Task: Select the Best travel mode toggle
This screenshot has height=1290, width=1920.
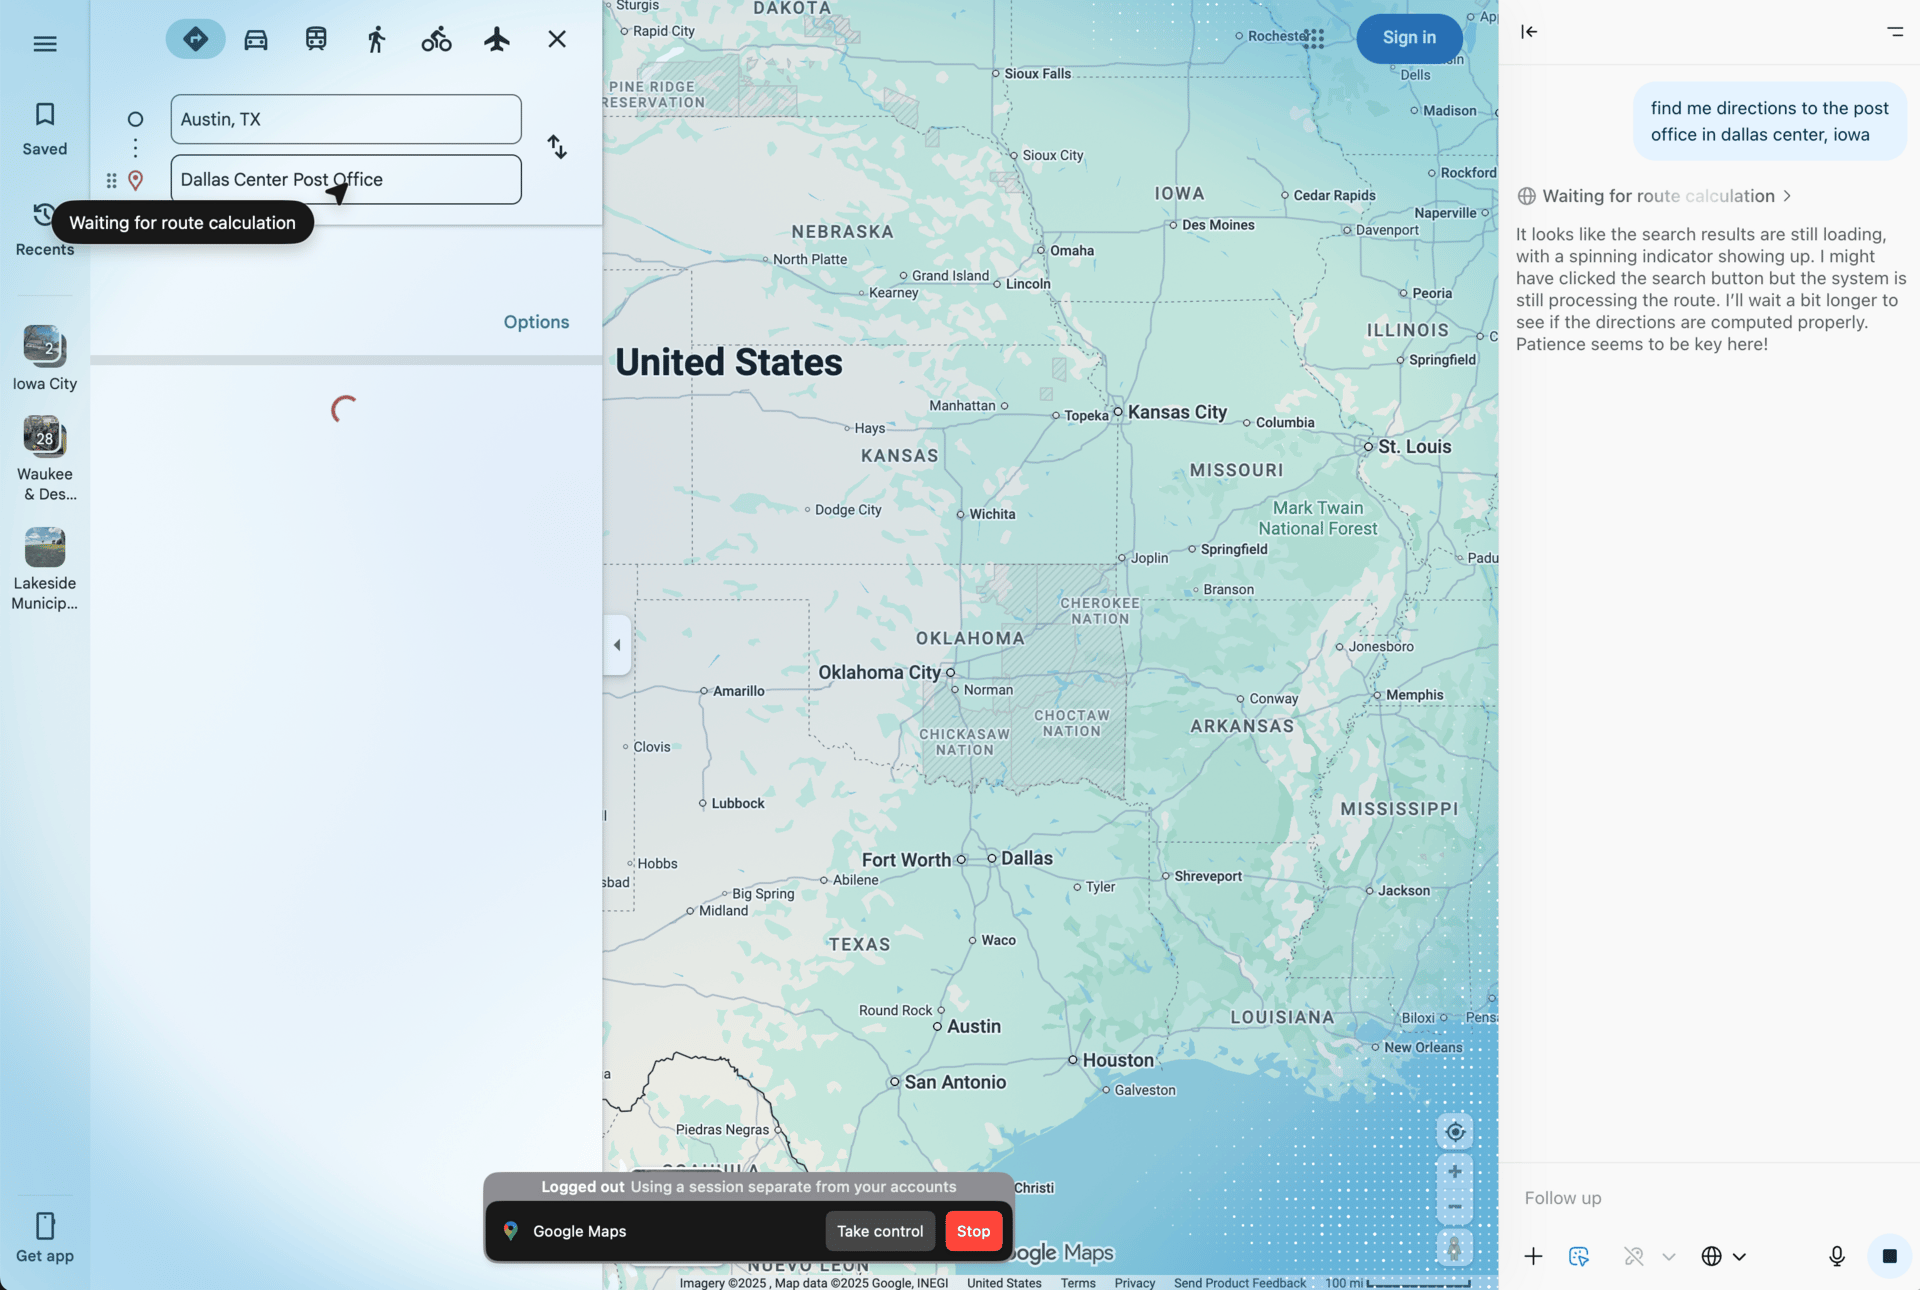Action: (x=195, y=39)
